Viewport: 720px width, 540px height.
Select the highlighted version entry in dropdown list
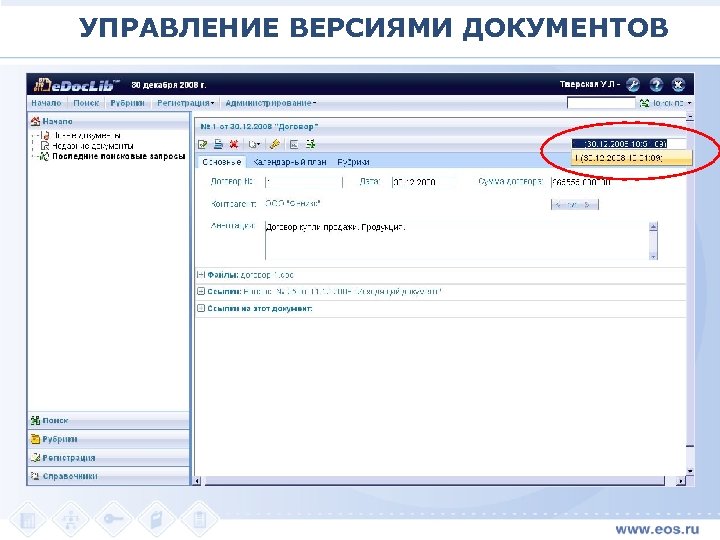(x=631, y=158)
